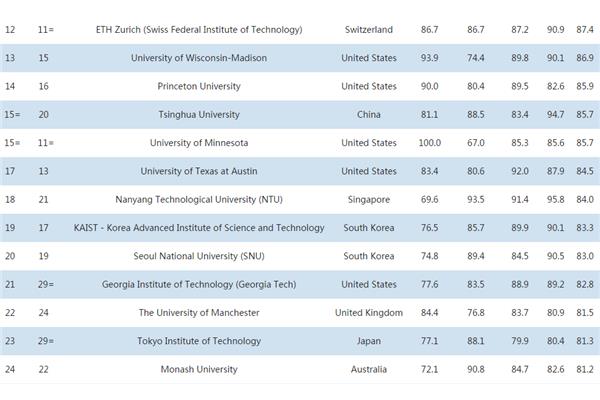Open University of Texas at Austin
Image resolution: width=600 pixels, height=400 pixels.
[x=199, y=171]
